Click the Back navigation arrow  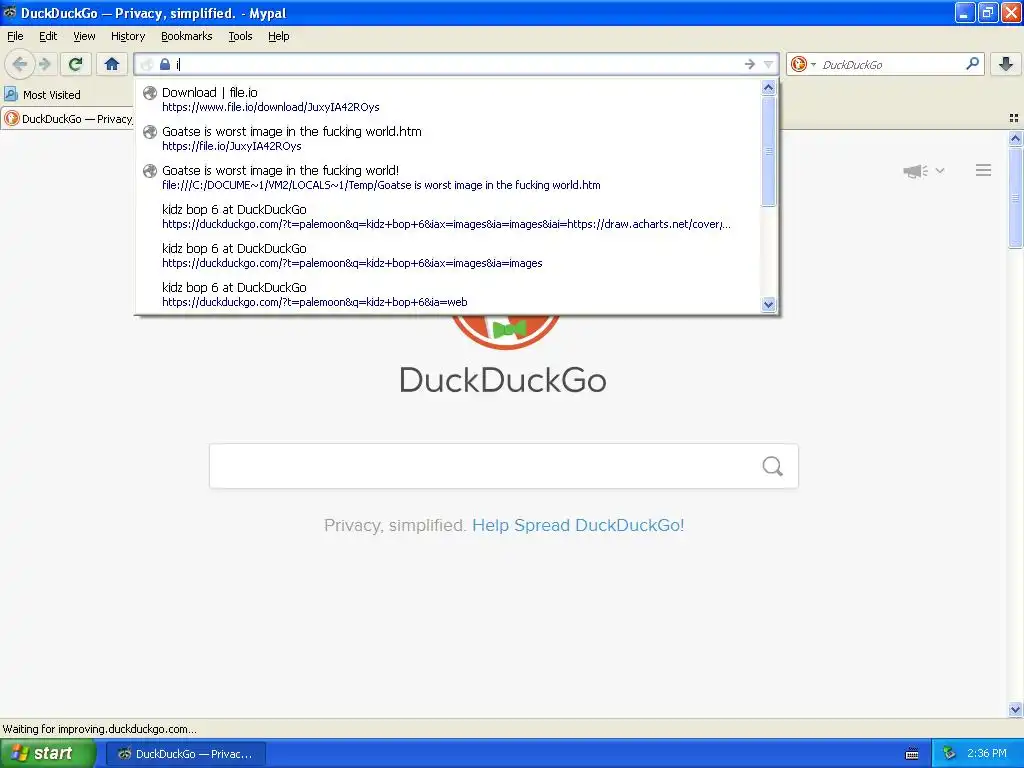[x=20, y=64]
